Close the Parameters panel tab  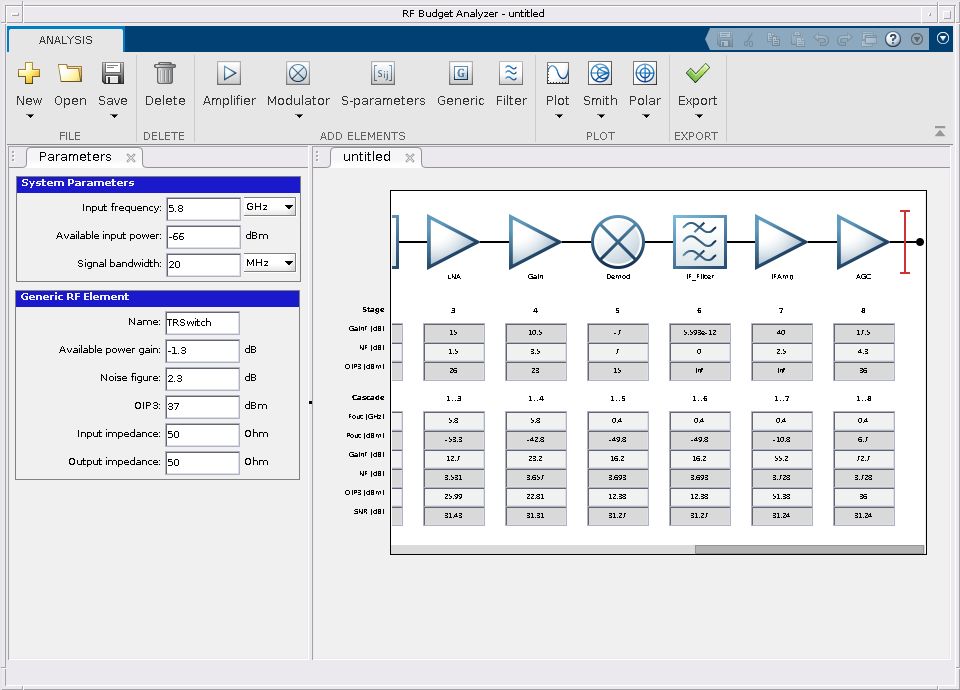[131, 158]
